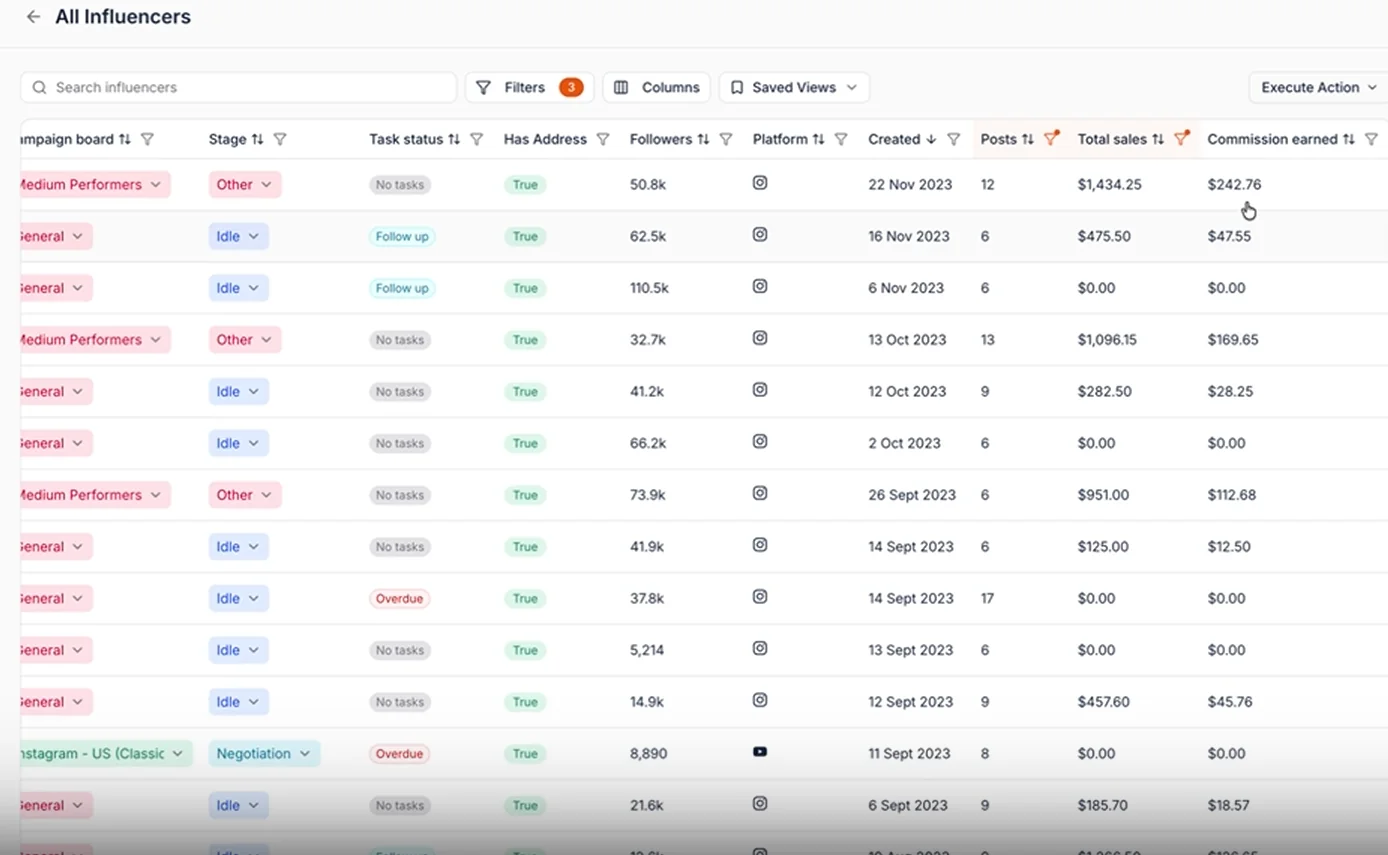The image size is (1388, 855).
Task: Open the Created column filter funnel
Action: tap(954, 140)
